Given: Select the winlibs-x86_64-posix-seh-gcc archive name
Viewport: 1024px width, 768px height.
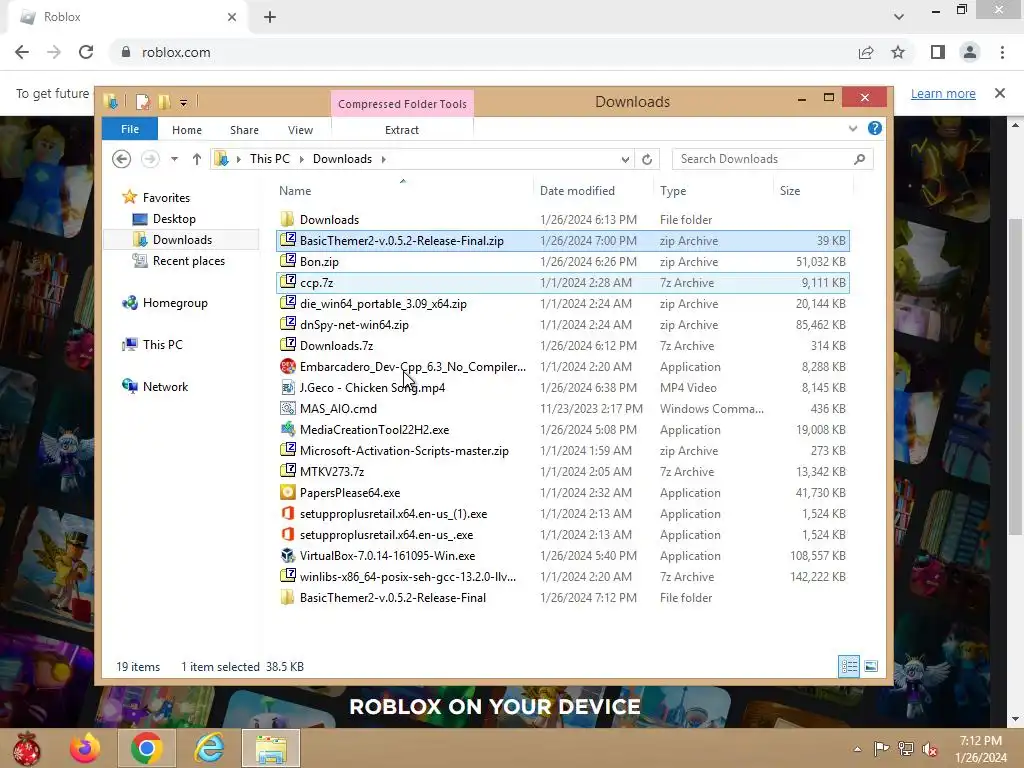Looking at the screenshot, I should (408, 577).
